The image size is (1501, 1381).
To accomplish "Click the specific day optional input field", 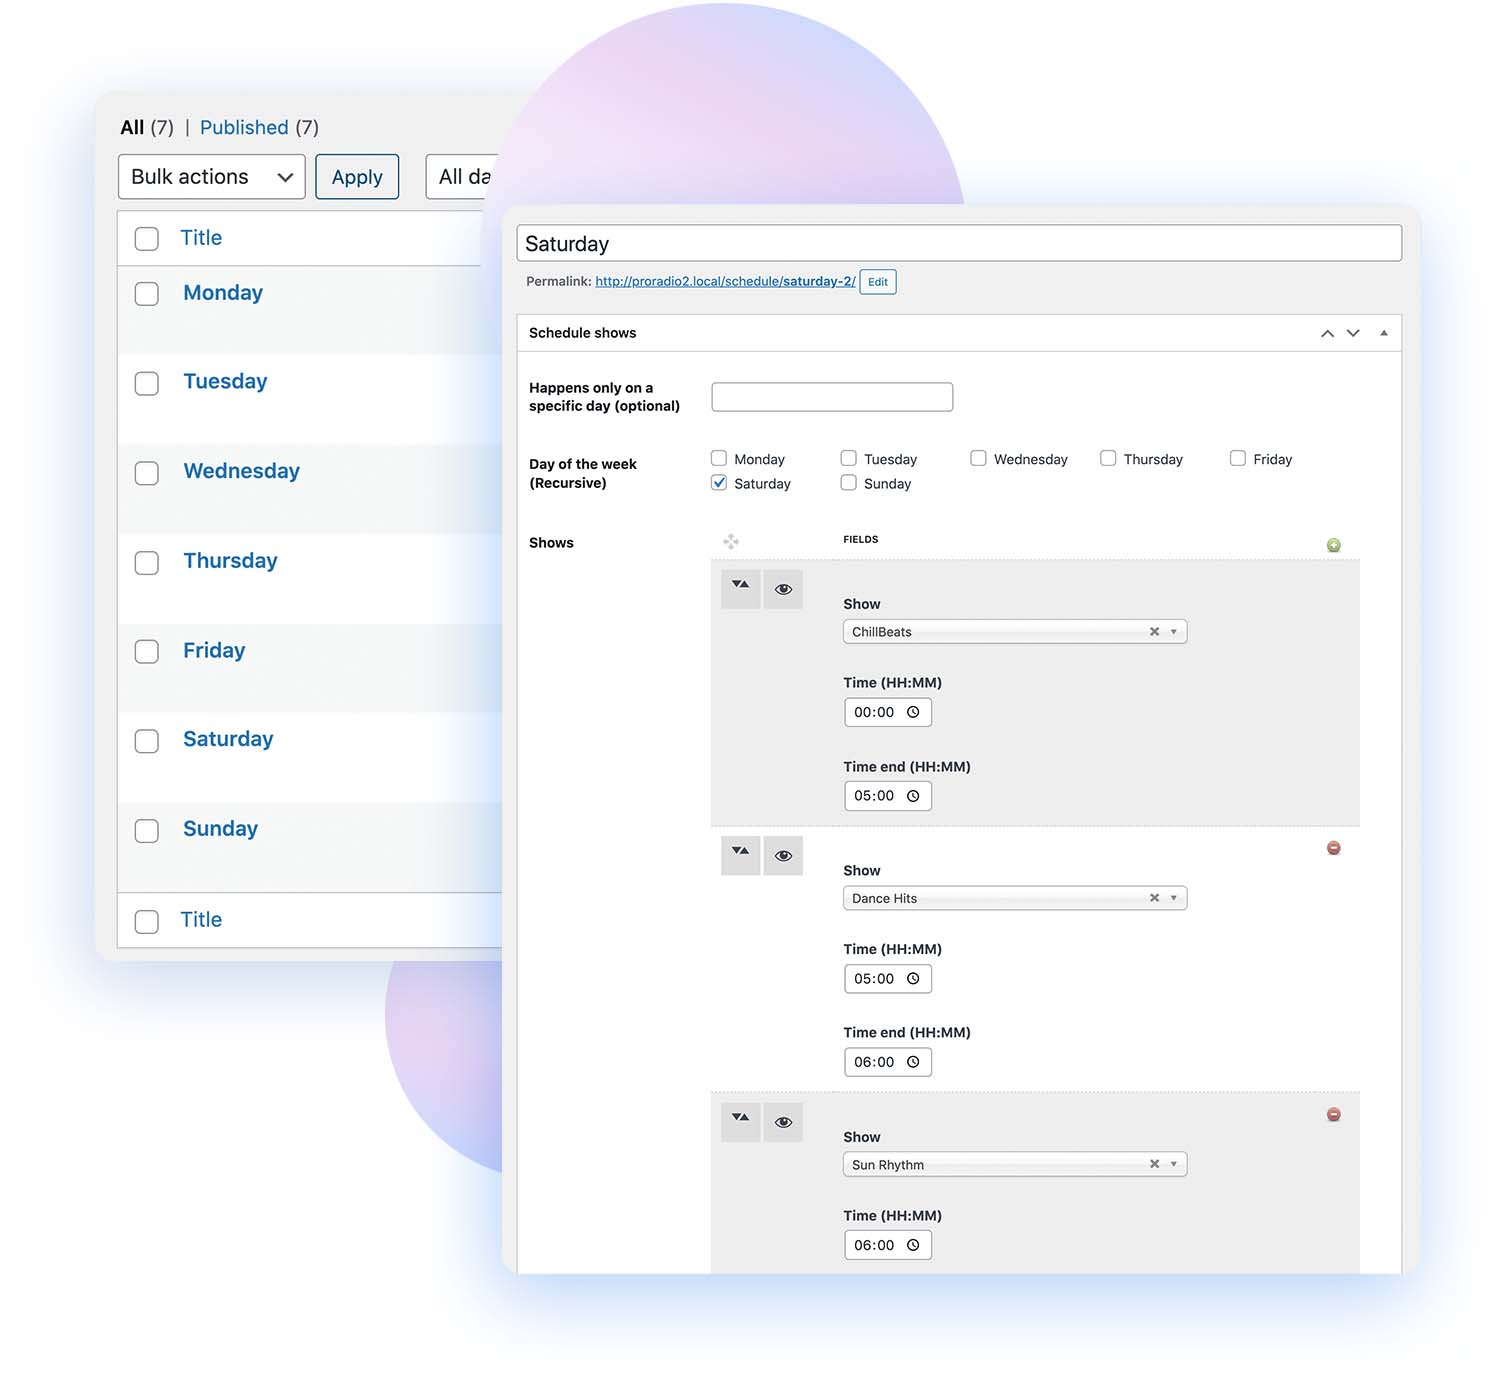I will coord(831,397).
